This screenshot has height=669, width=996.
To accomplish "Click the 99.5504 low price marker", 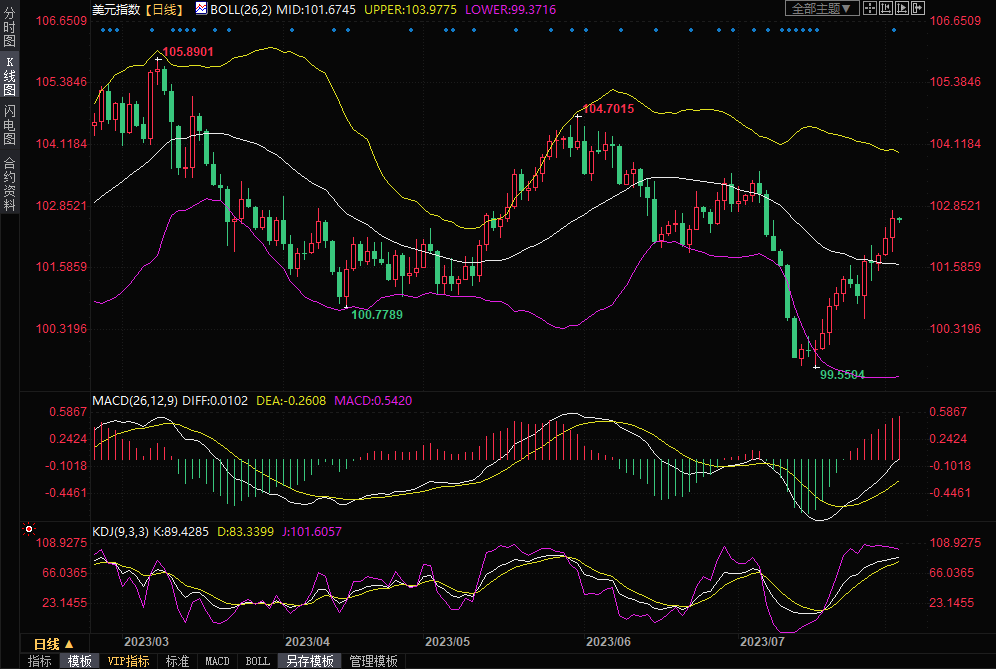I will pyautogui.click(x=842, y=375).
